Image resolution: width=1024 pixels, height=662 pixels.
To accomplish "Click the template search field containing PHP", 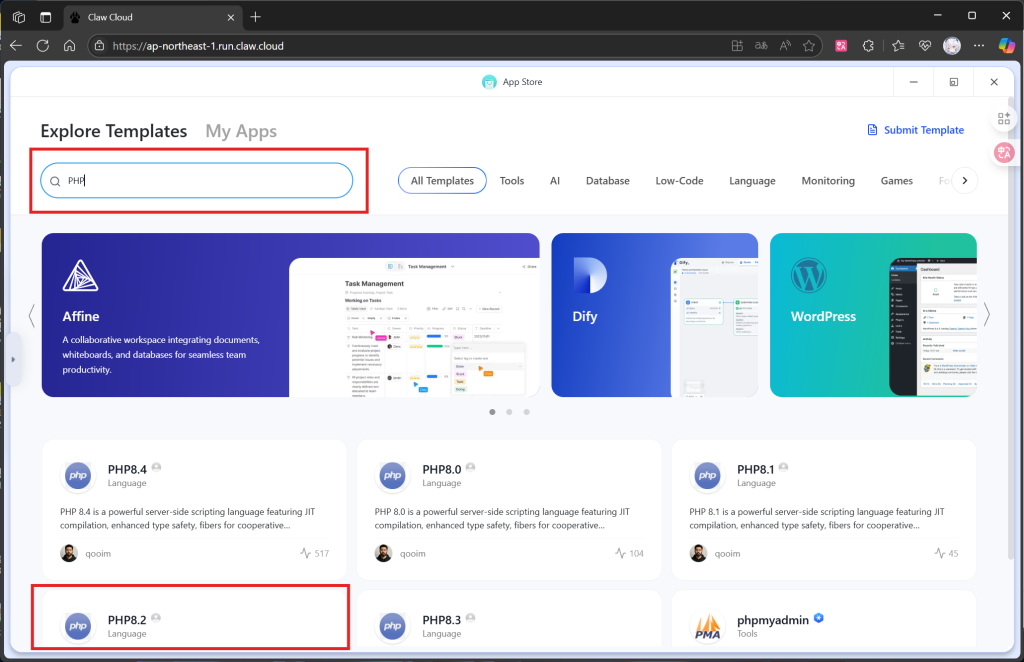I will (x=197, y=180).
